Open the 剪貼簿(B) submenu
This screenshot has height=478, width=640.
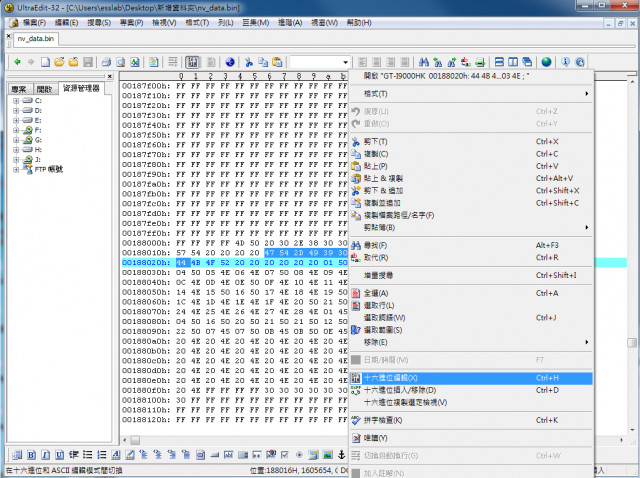471,227
